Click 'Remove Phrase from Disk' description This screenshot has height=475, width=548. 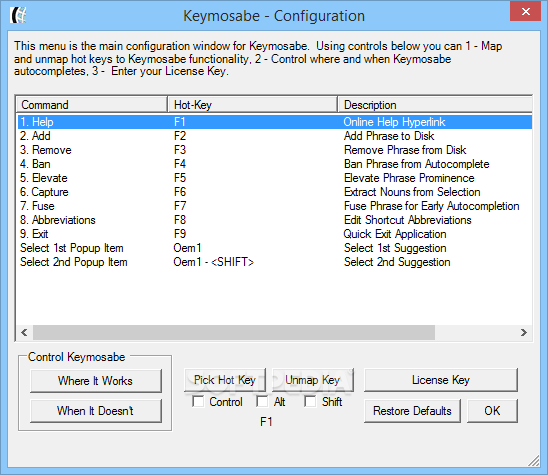(x=405, y=150)
